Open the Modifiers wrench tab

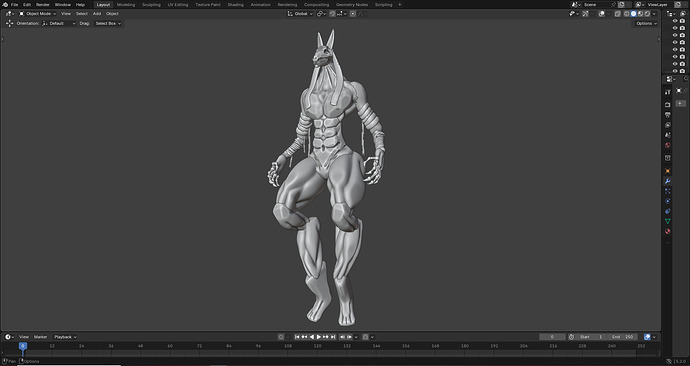tap(668, 181)
